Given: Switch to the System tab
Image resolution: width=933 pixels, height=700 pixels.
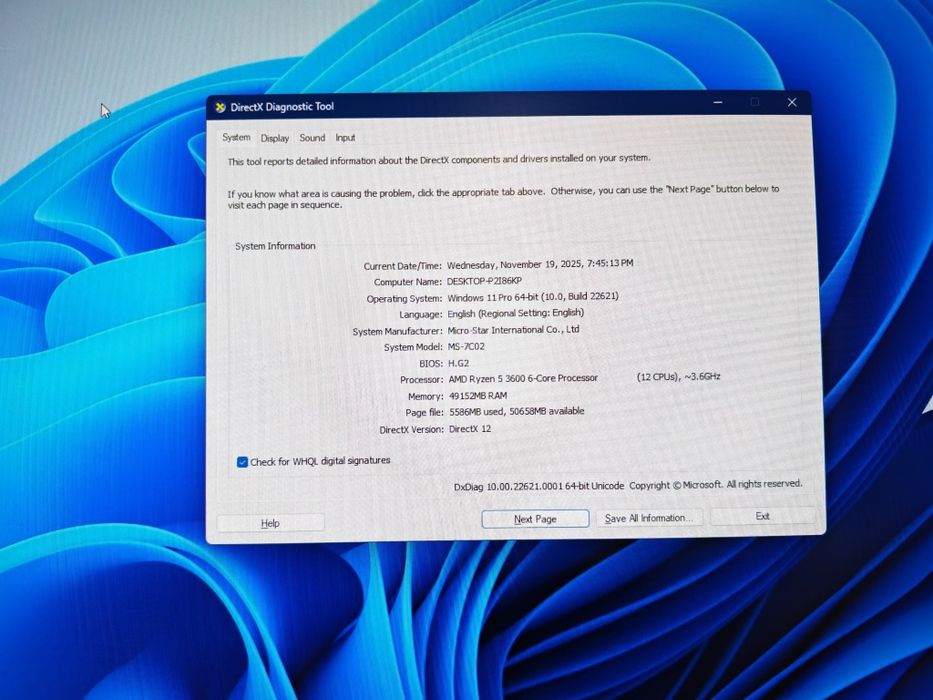Looking at the screenshot, I should (x=236, y=138).
